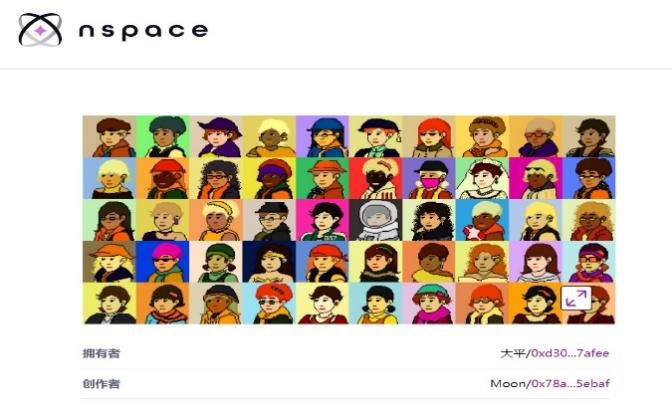Click the 创作者 label
Image resolution: width=672 pixels, height=414 pixels.
coord(101,383)
